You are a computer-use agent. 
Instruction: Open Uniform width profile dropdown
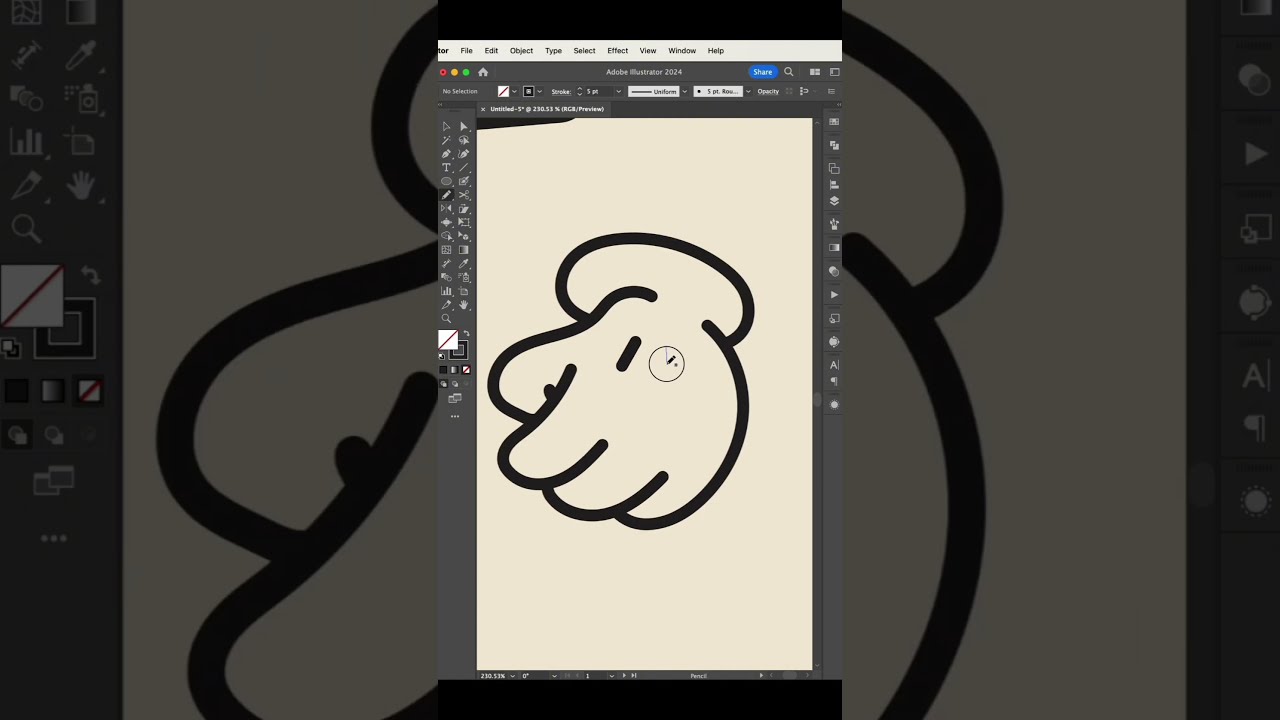pos(684,92)
